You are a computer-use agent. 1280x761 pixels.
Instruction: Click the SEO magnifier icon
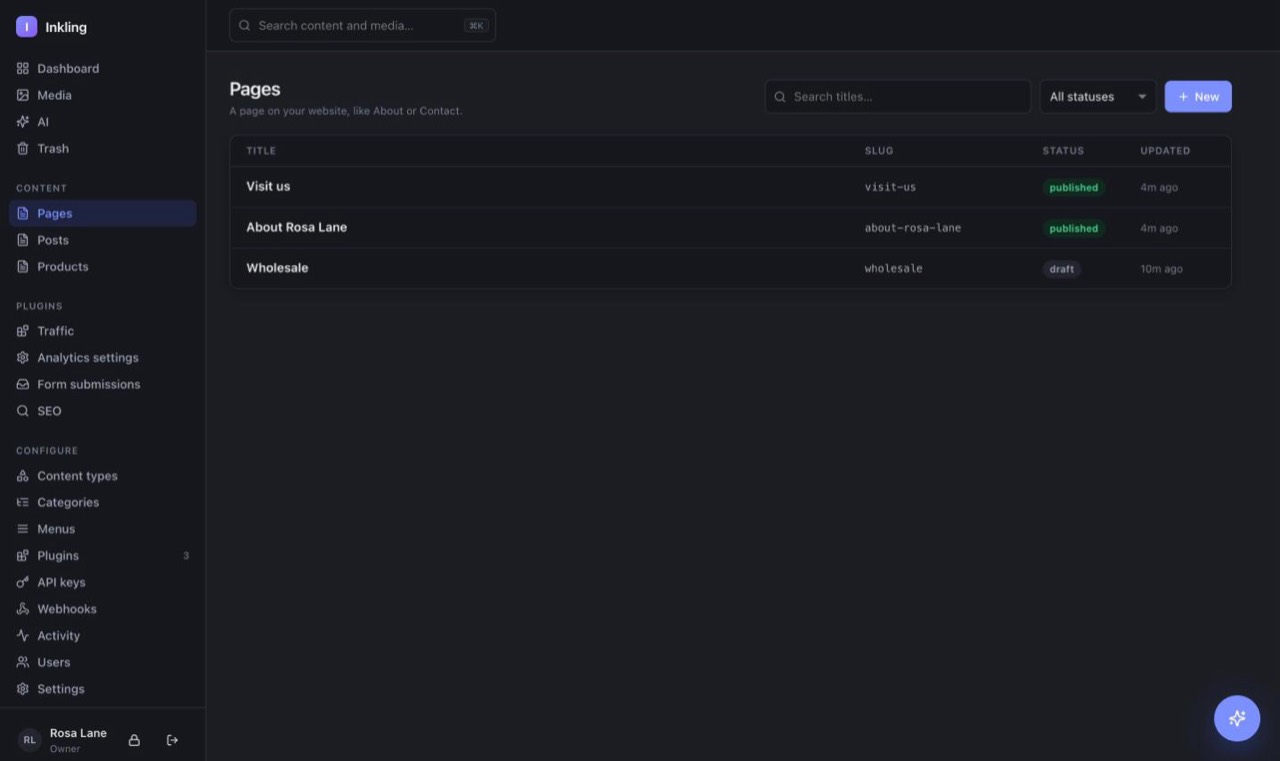(23, 411)
